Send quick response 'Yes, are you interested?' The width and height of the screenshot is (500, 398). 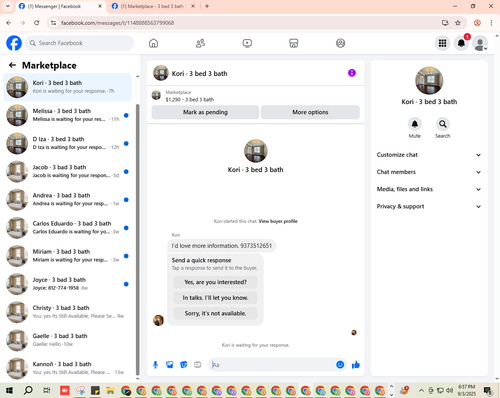(215, 282)
